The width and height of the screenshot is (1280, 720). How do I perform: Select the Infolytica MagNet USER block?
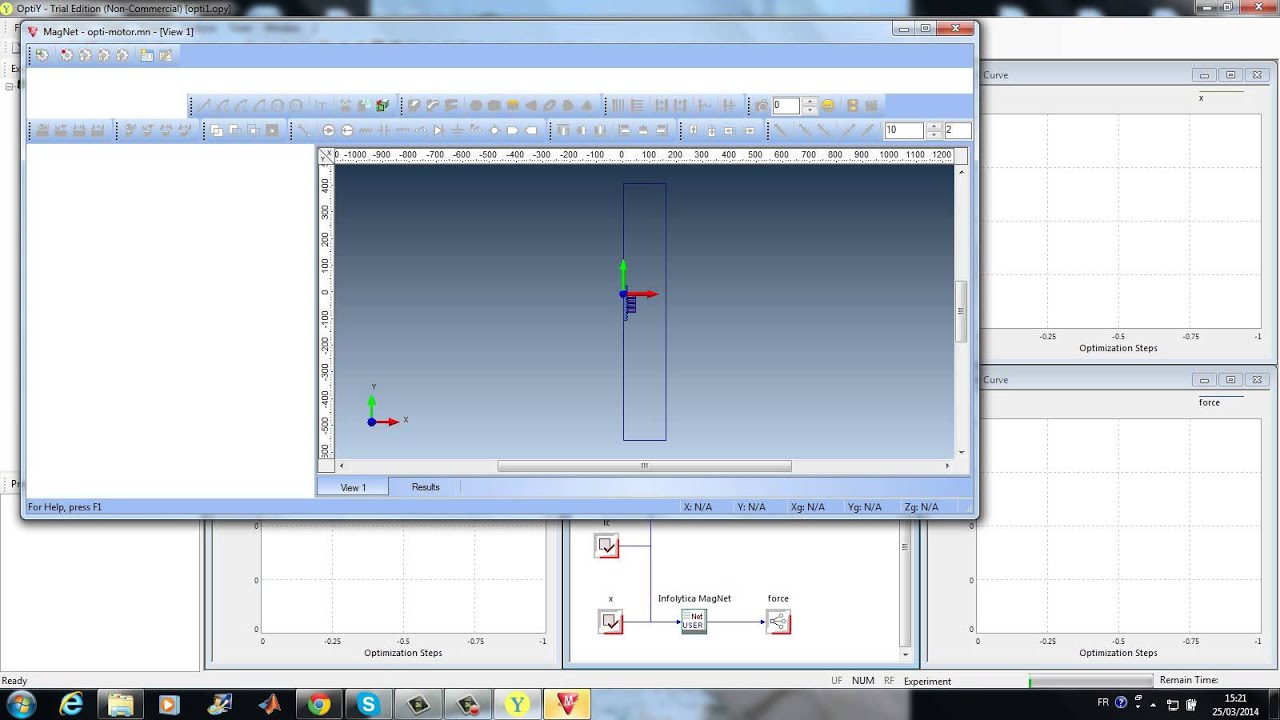point(693,621)
